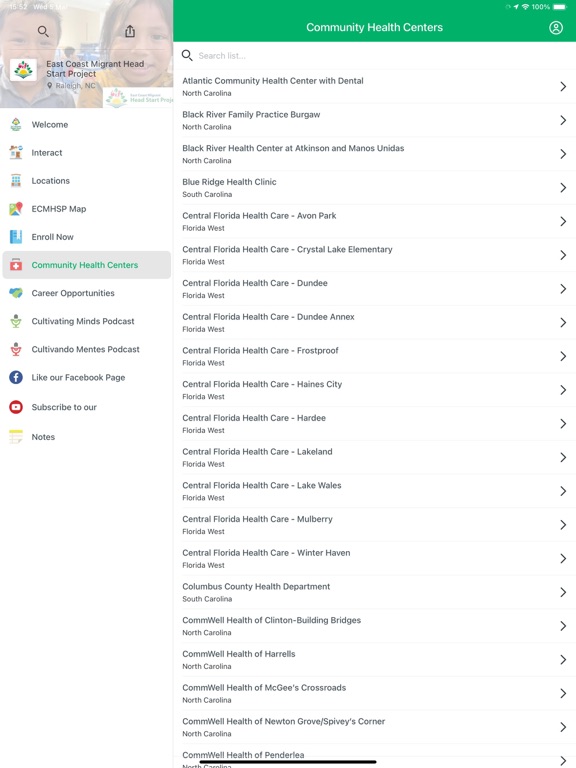576x768 pixels.
Task: Click the ECMHSP Map icon
Action: [x=16, y=209]
